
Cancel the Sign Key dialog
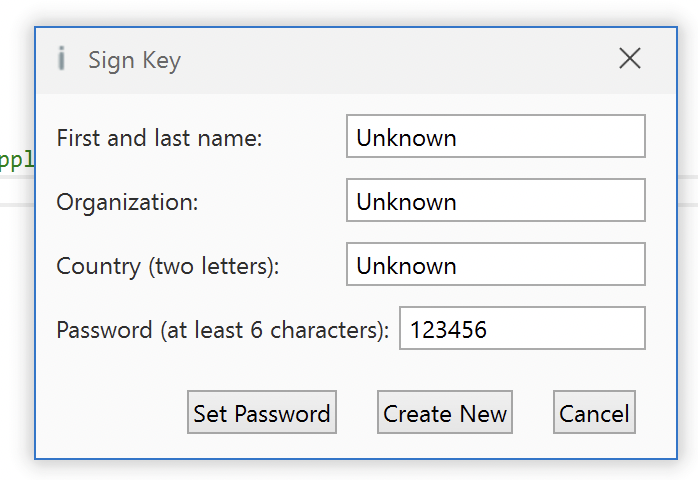(x=594, y=413)
